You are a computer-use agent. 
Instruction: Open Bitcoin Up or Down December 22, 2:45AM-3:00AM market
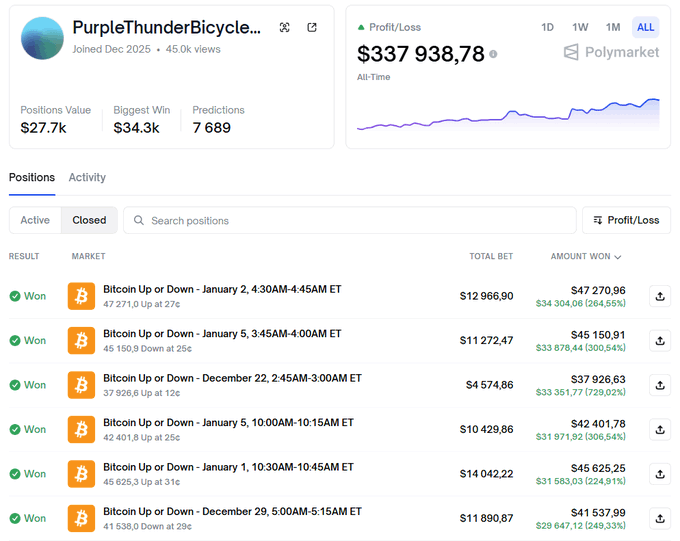point(232,378)
